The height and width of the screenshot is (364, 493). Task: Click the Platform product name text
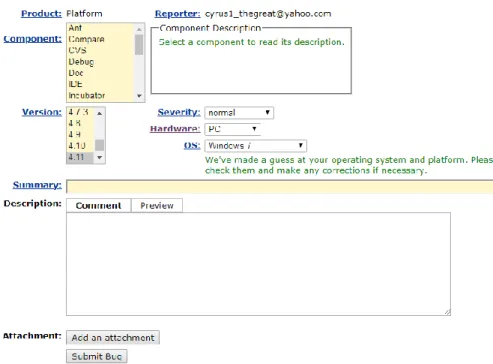[84, 14]
